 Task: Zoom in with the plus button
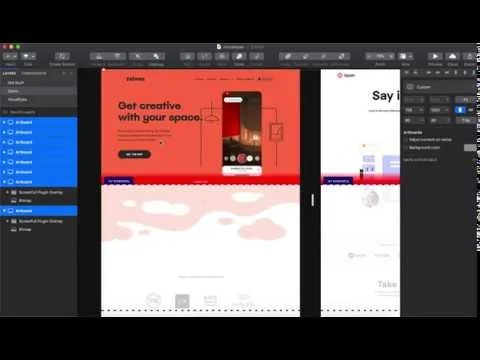[391, 56]
